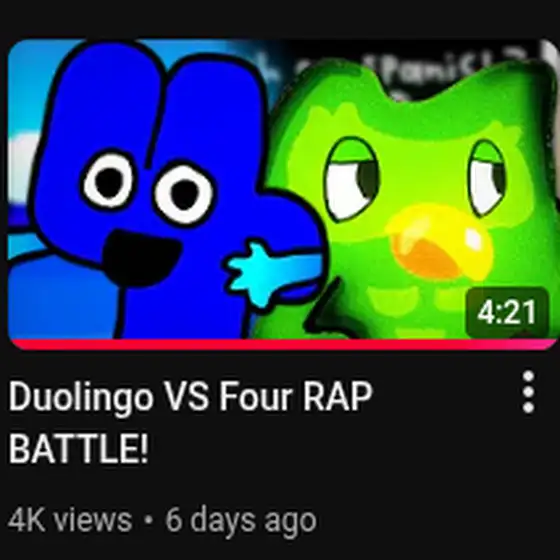
Task: Click the owl's left eye
Action: [352, 179]
